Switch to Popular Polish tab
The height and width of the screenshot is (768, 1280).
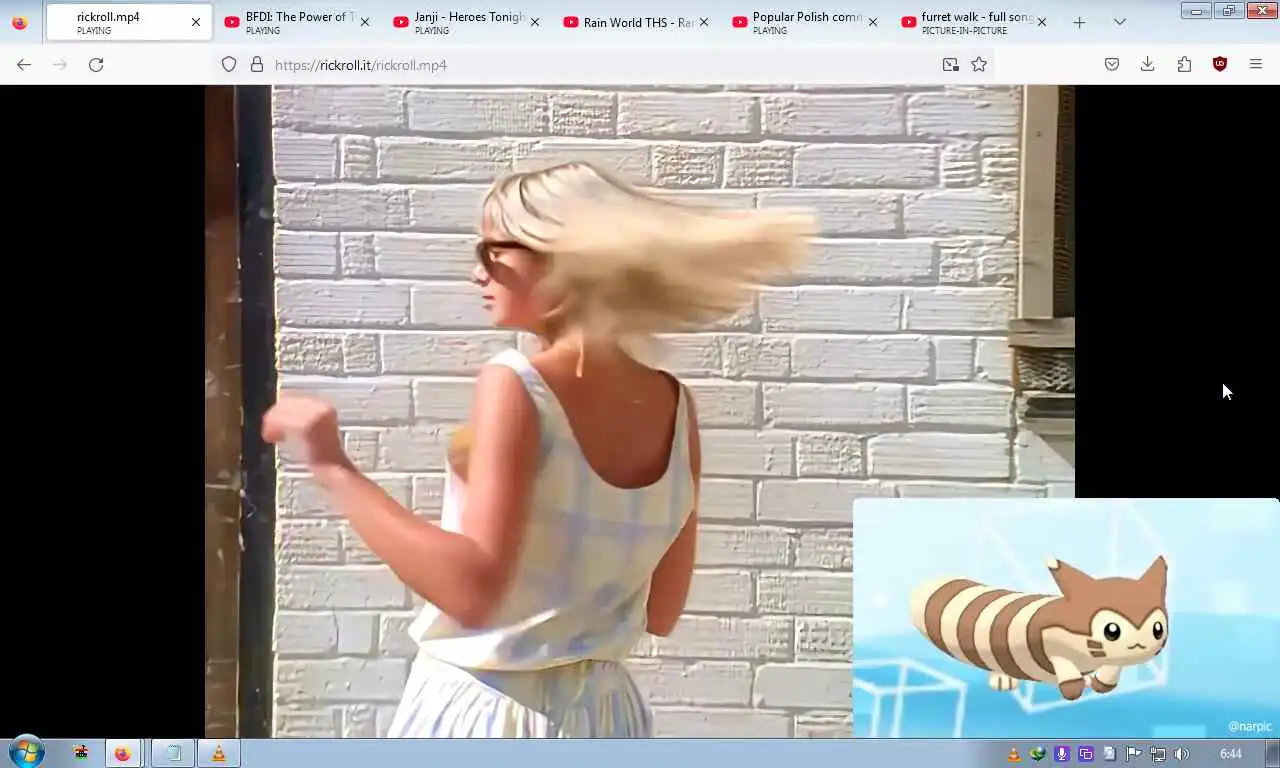(805, 22)
